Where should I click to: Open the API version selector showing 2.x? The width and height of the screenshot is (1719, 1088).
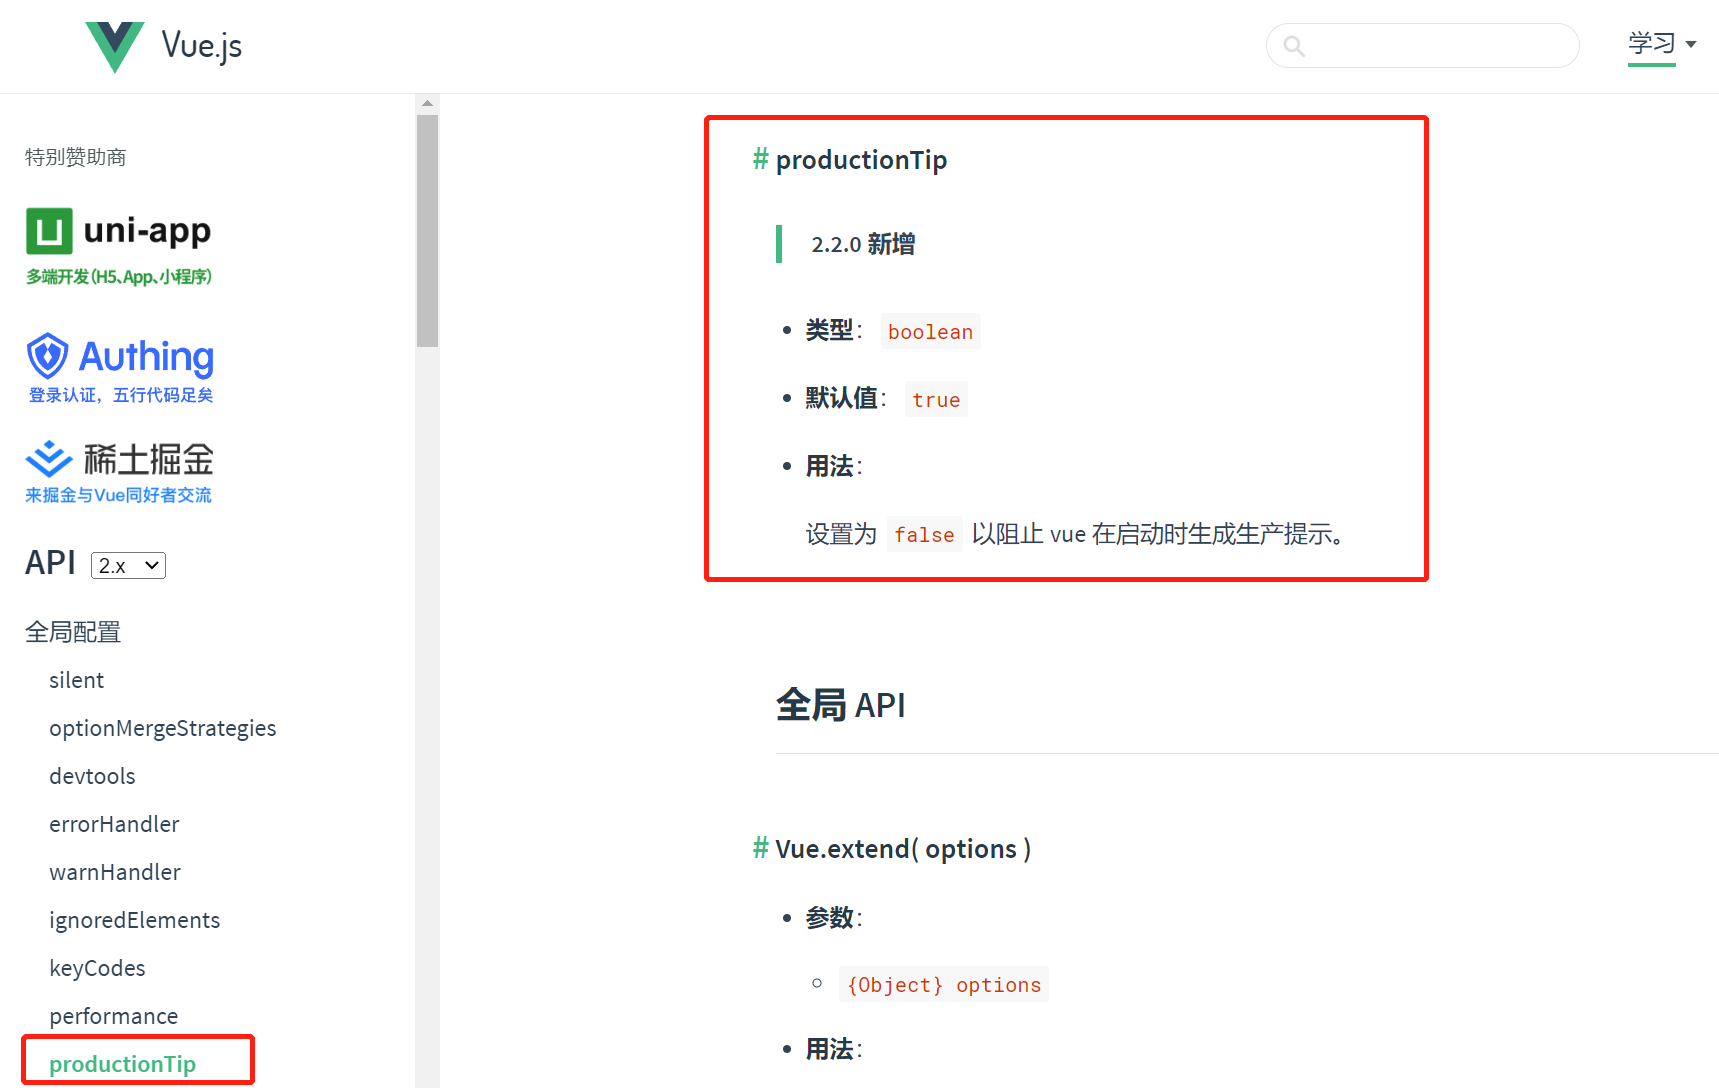pos(127,565)
